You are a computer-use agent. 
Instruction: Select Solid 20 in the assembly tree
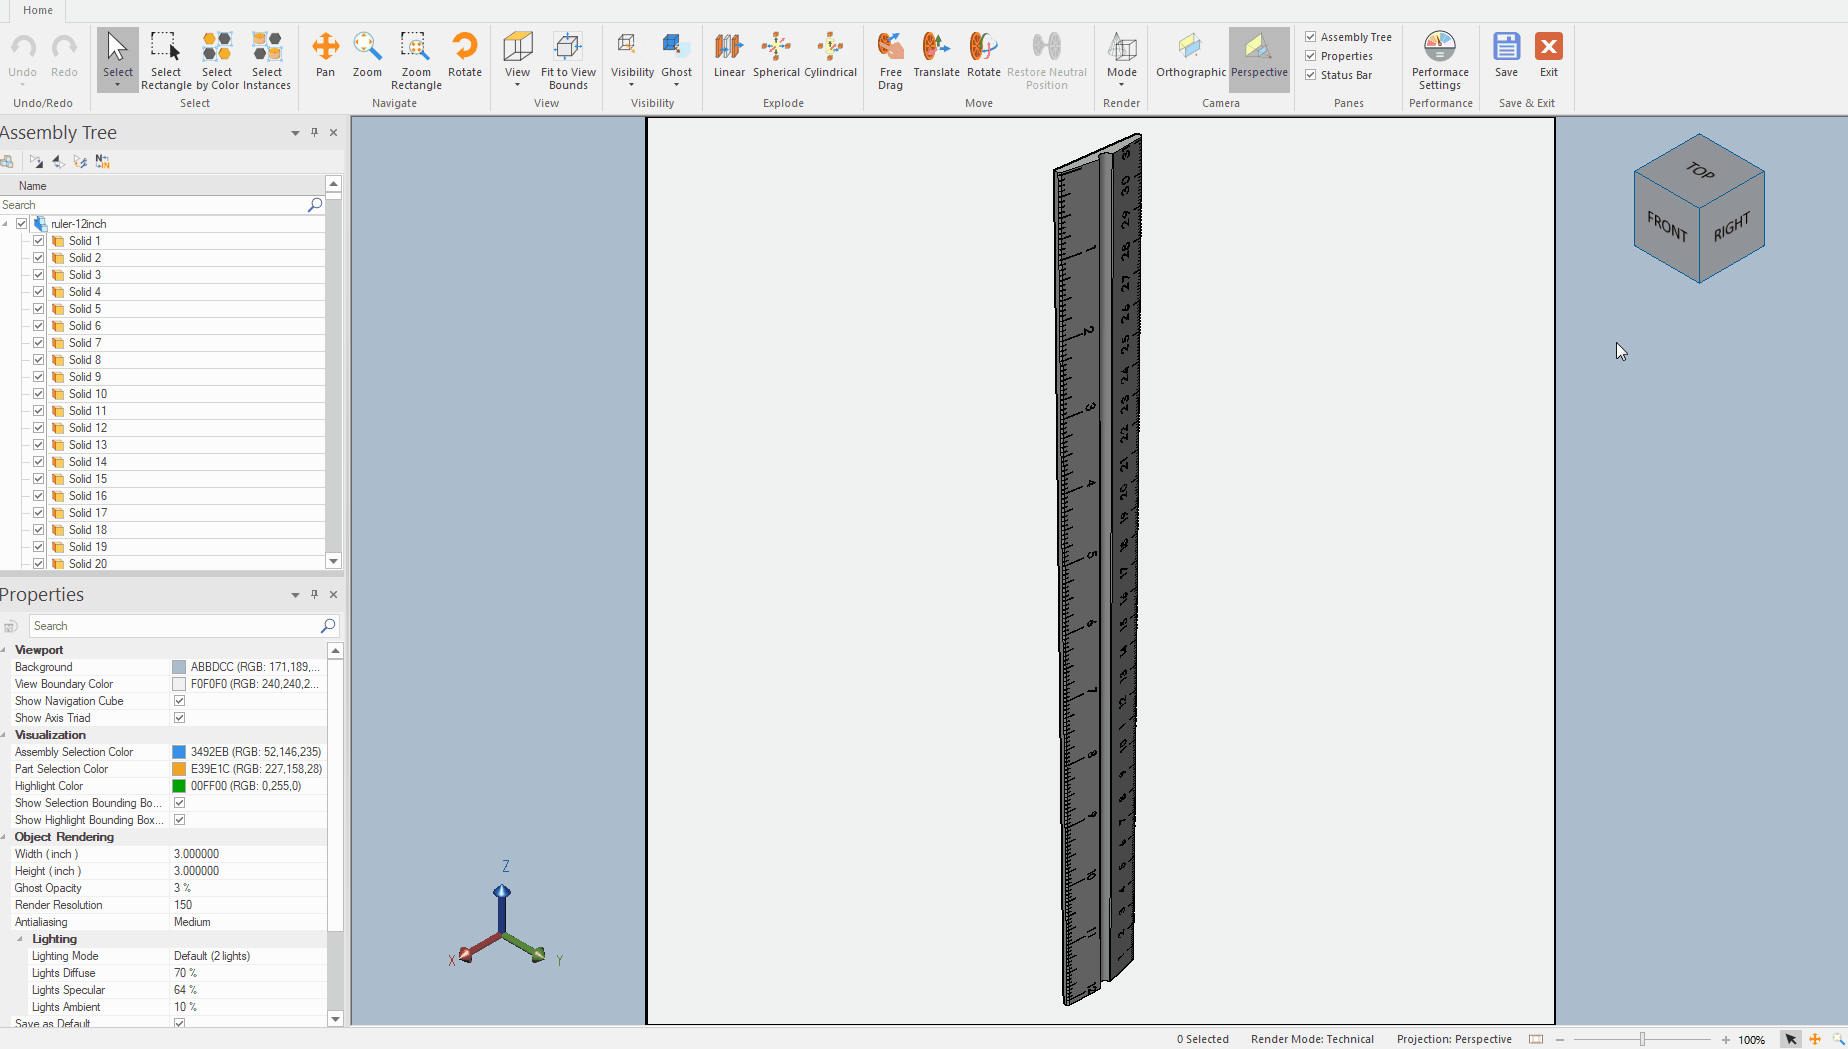88,564
